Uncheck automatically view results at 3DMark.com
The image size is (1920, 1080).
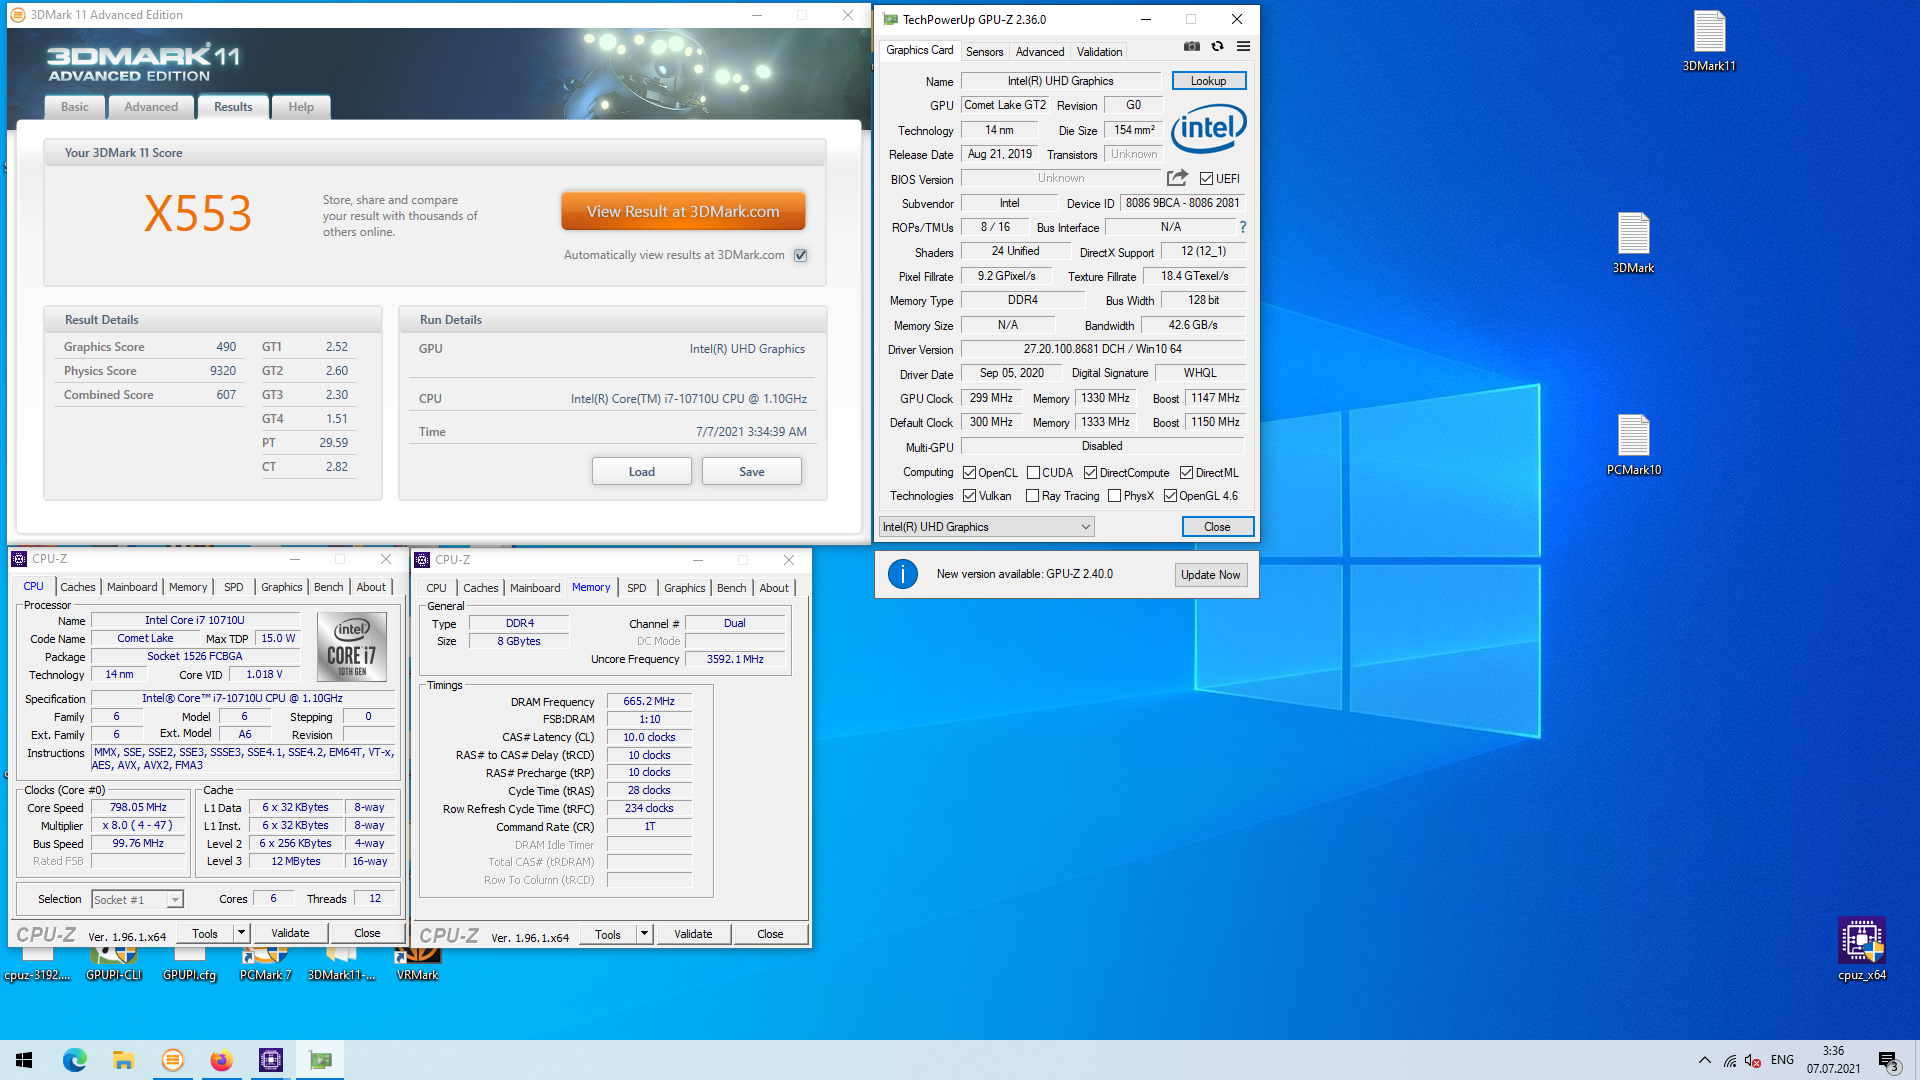(800, 255)
